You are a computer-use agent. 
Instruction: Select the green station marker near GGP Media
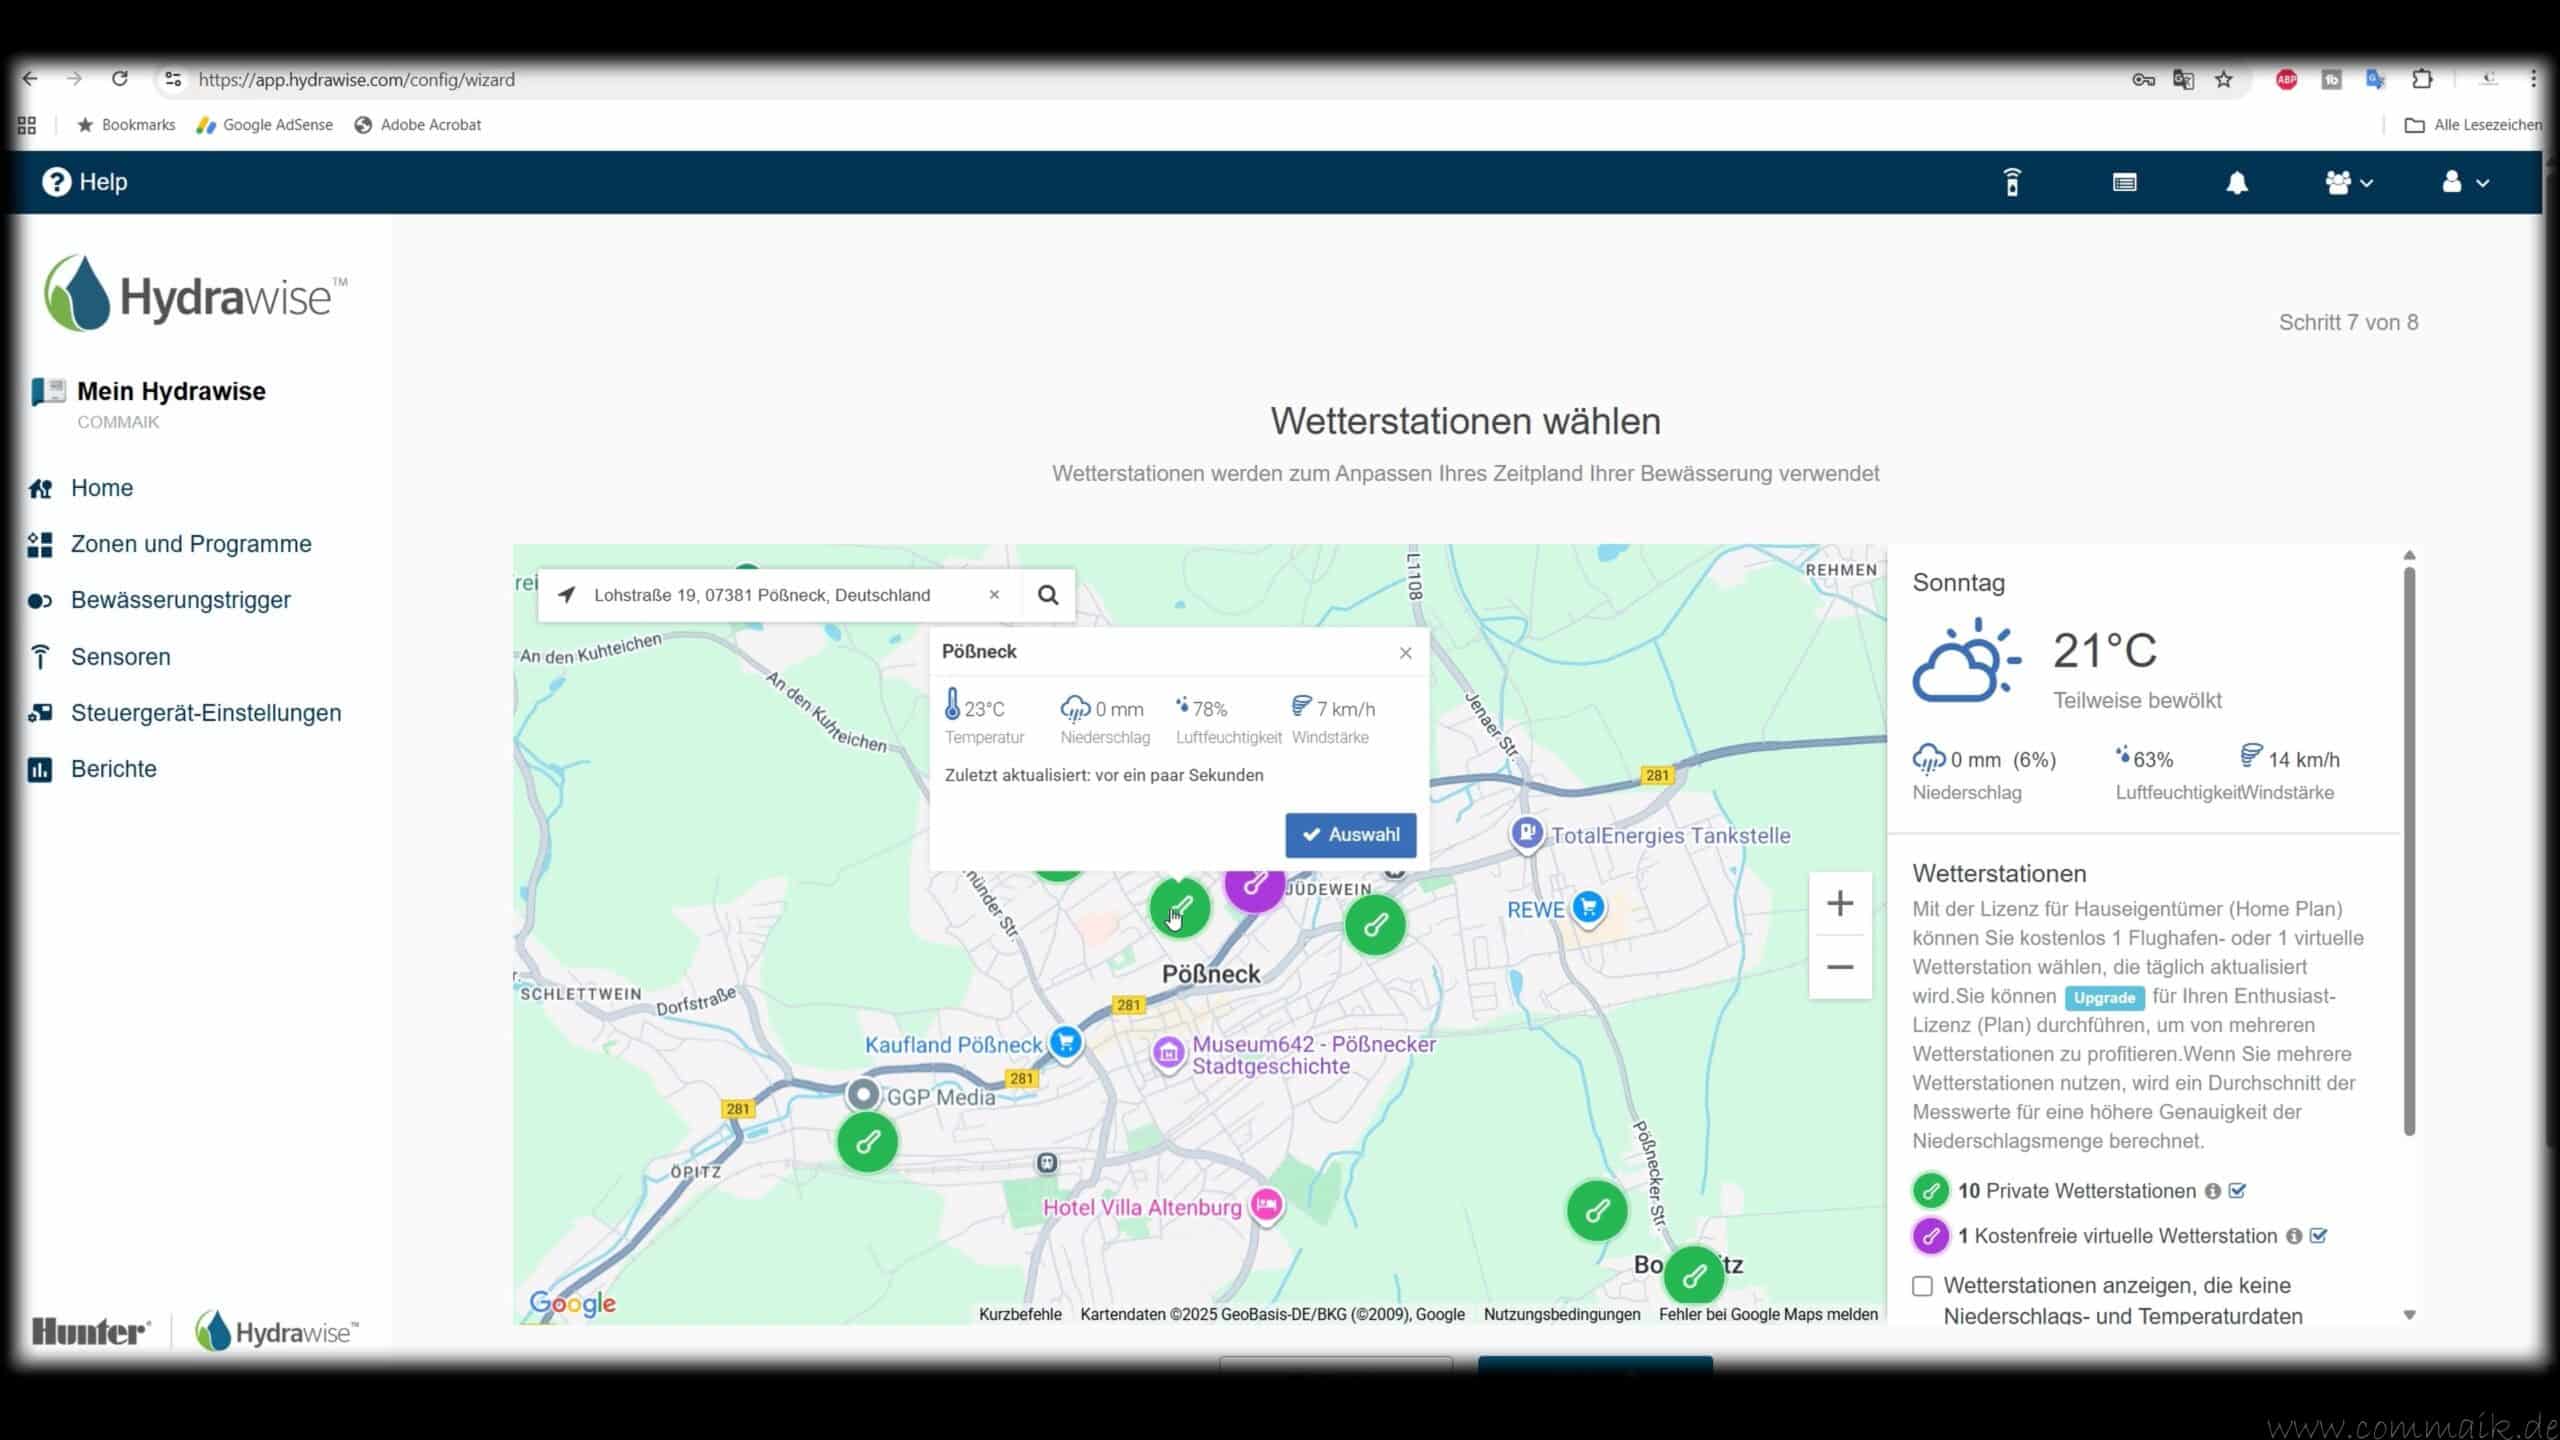[867, 1141]
